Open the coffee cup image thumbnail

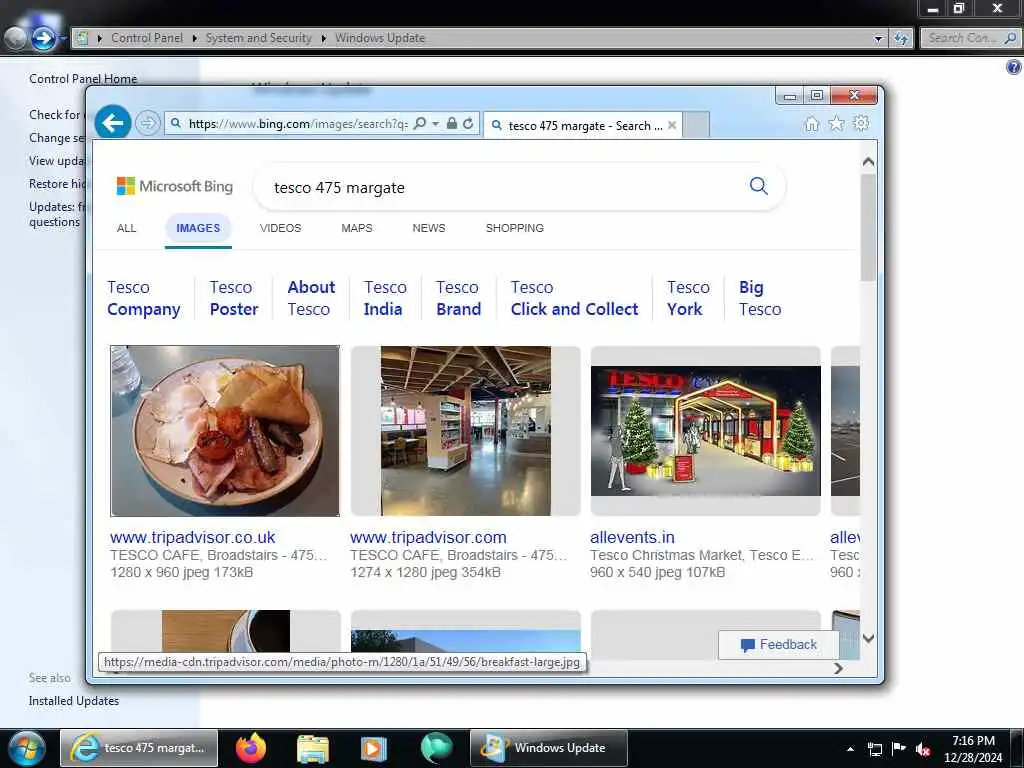click(x=225, y=631)
